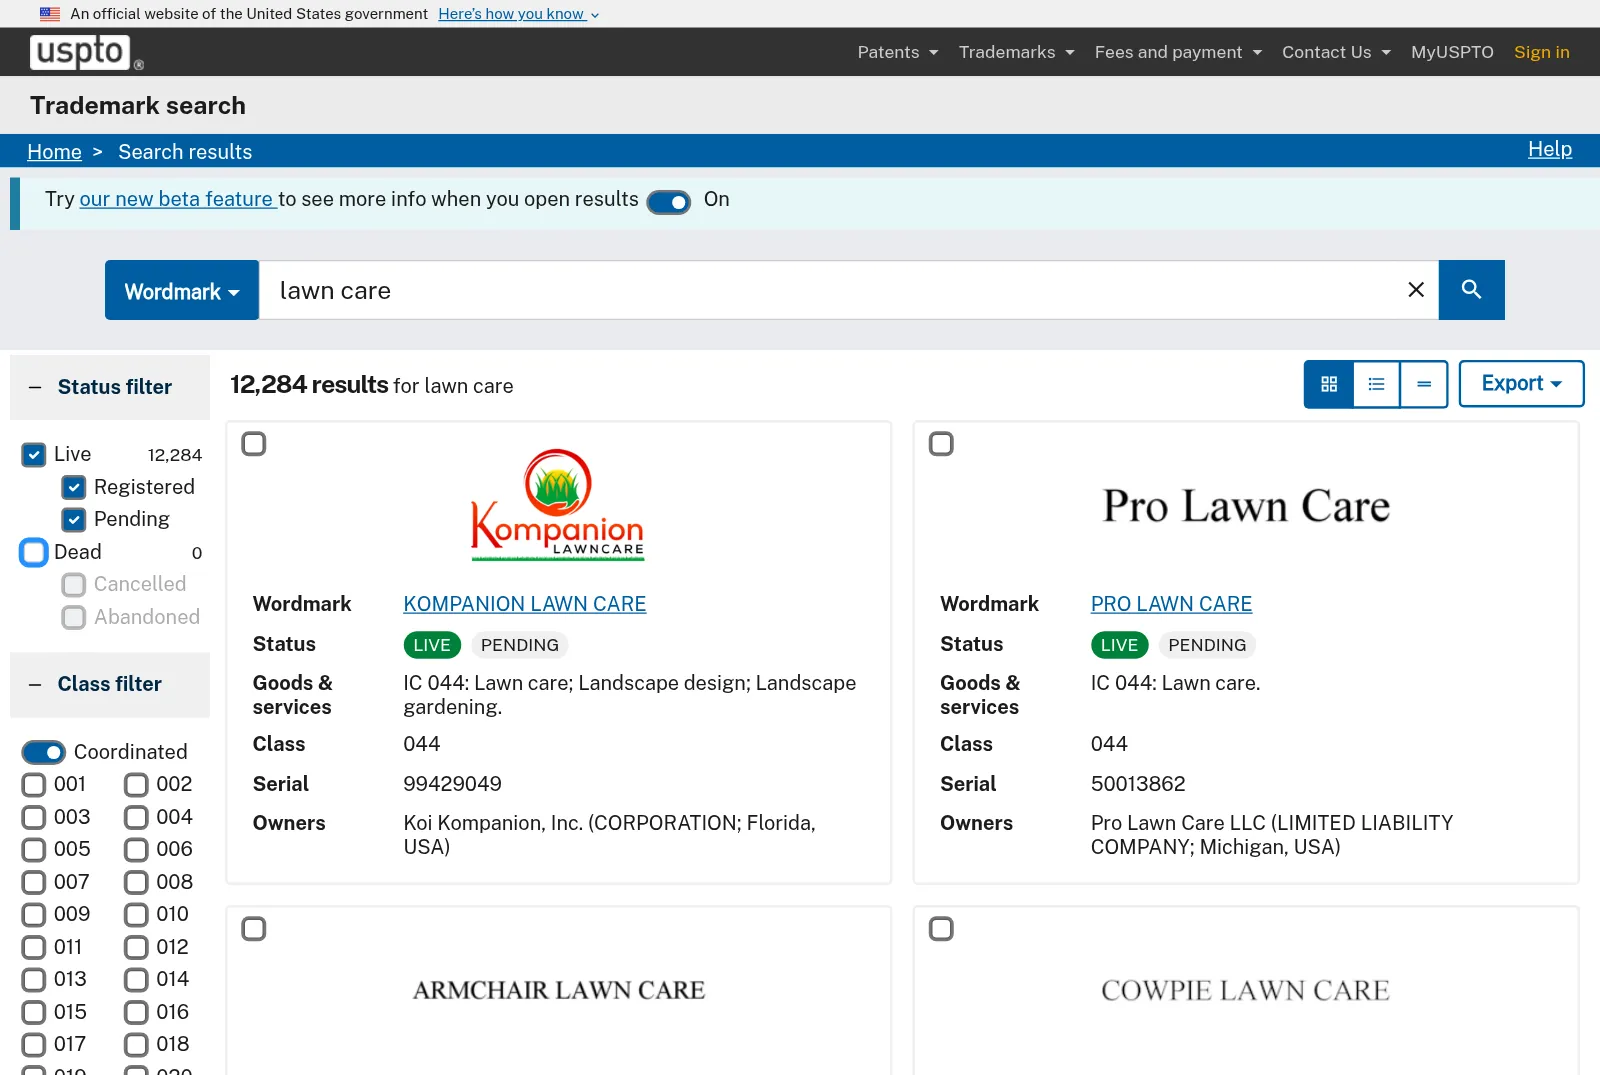This screenshot has height=1075, width=1600.
Task: Open MyUSPTO
Action: click(x=1452, y=52)
